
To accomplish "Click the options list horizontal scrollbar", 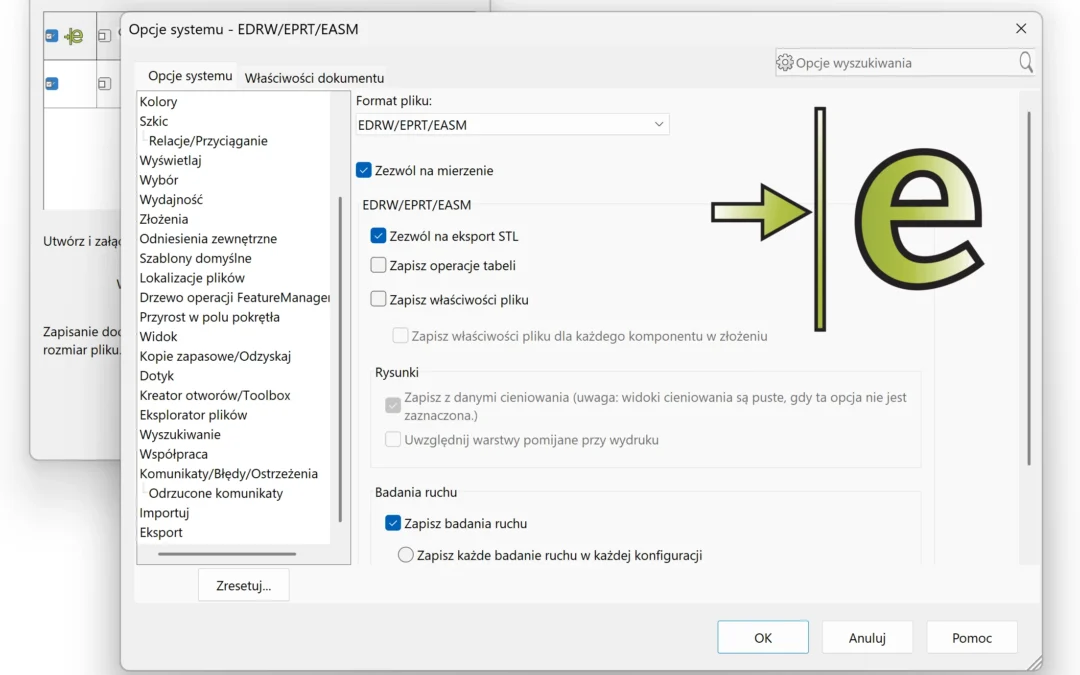I will tap(227, 553).
